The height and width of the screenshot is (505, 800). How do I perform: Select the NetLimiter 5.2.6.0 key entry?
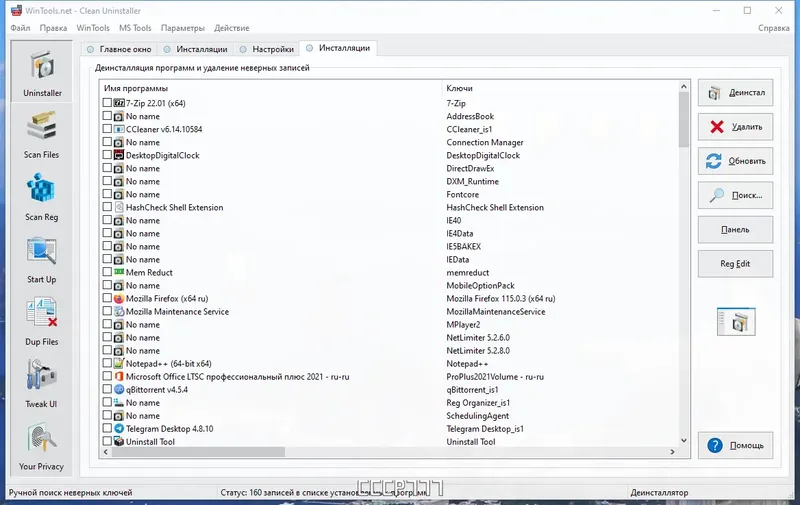[478, 338]
